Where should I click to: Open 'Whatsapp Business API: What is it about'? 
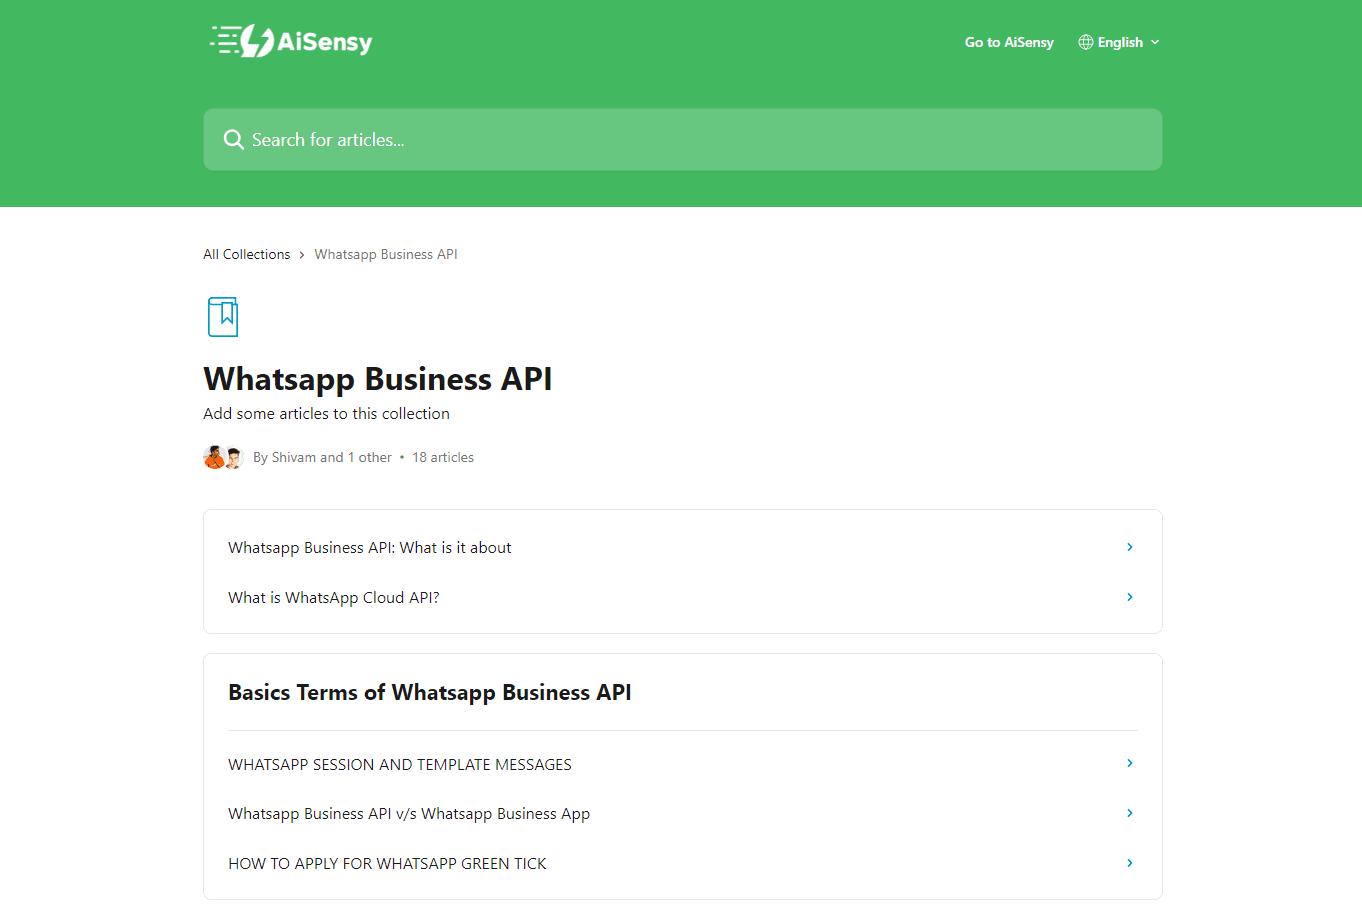pyautogui.click(x=369, y=547)
